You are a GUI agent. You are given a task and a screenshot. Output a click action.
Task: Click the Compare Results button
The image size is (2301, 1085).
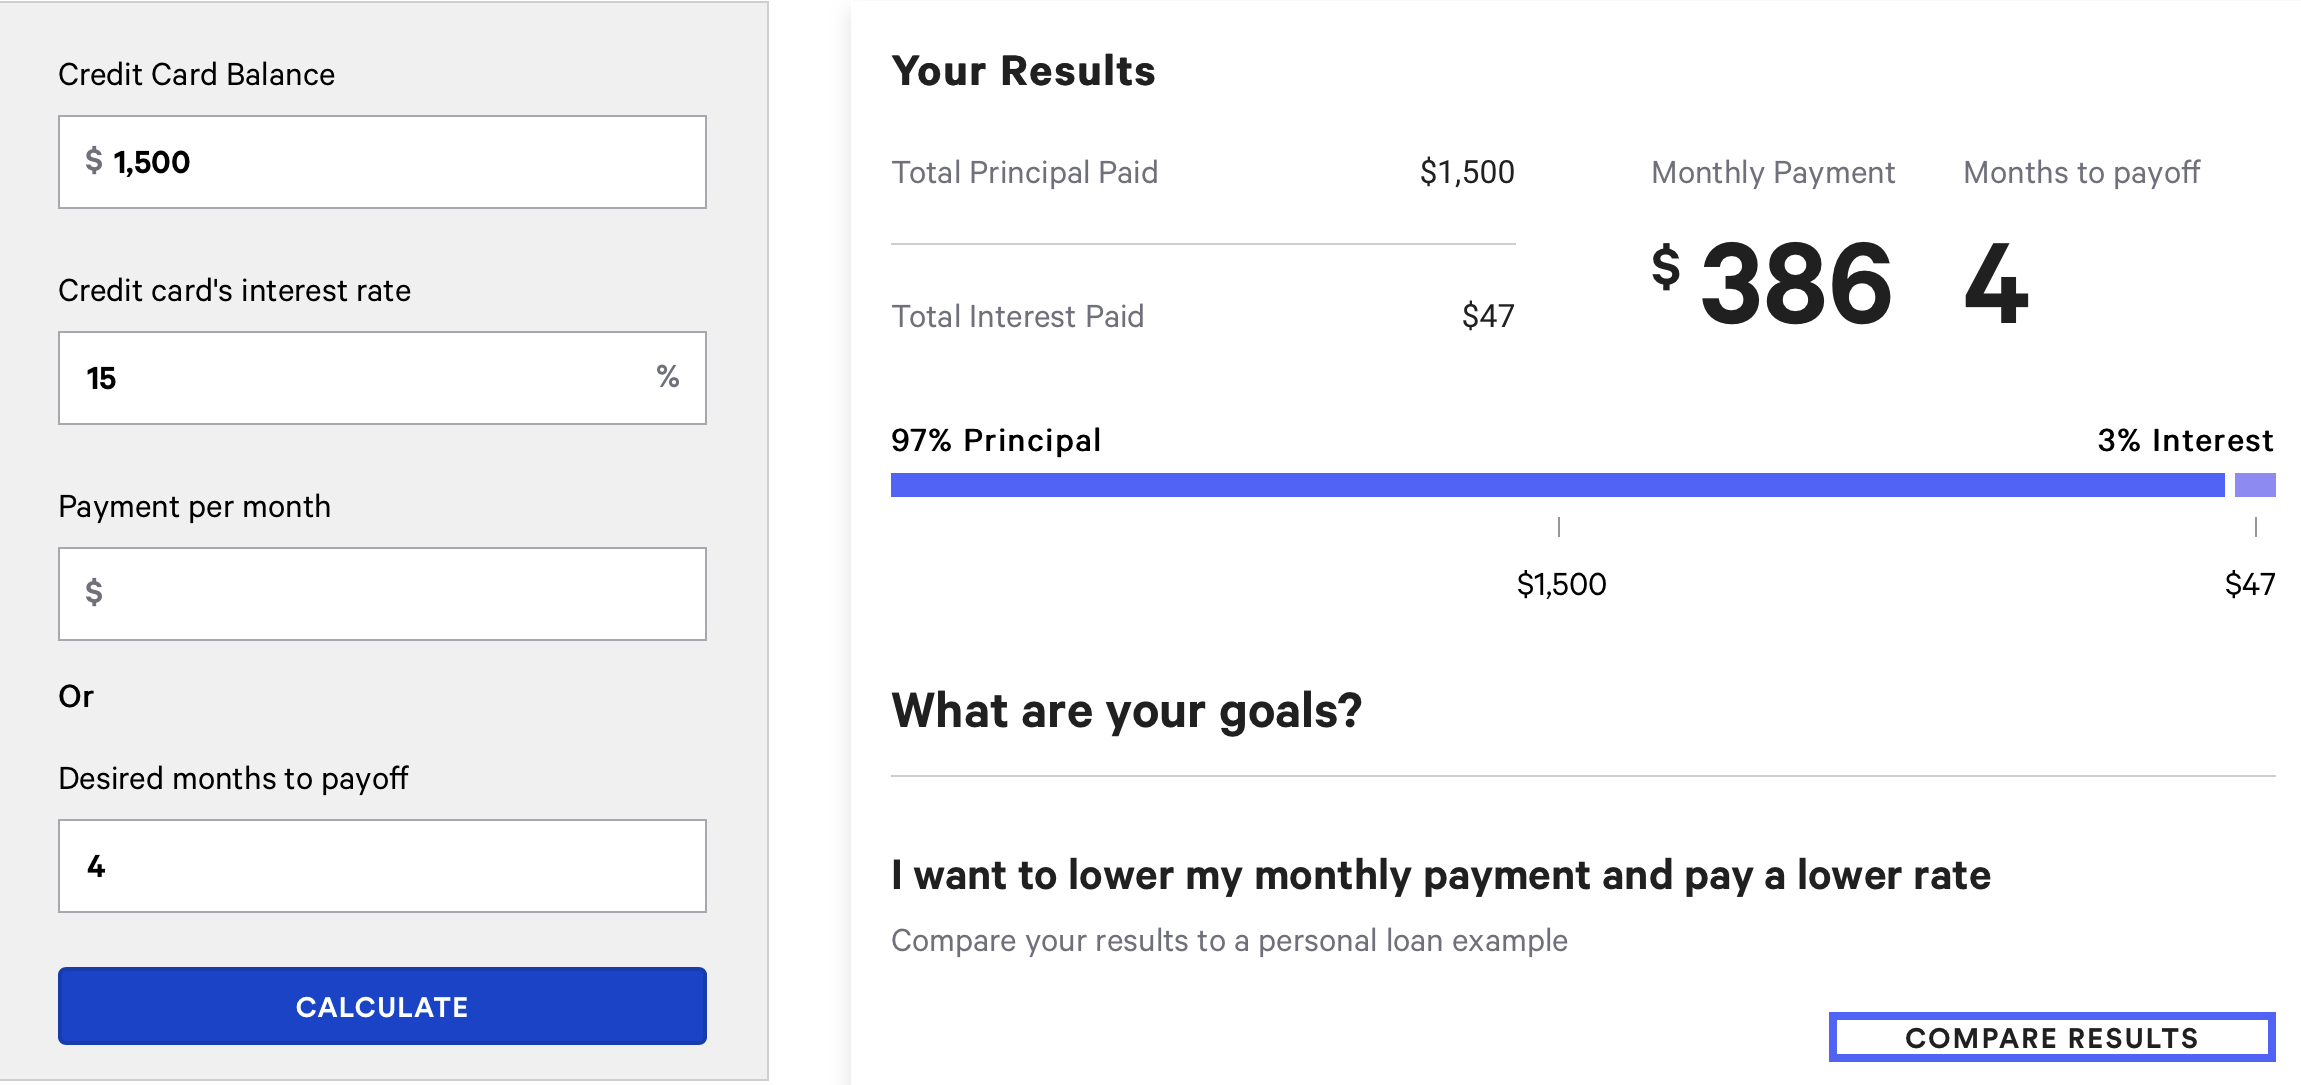(2052, 1037)
